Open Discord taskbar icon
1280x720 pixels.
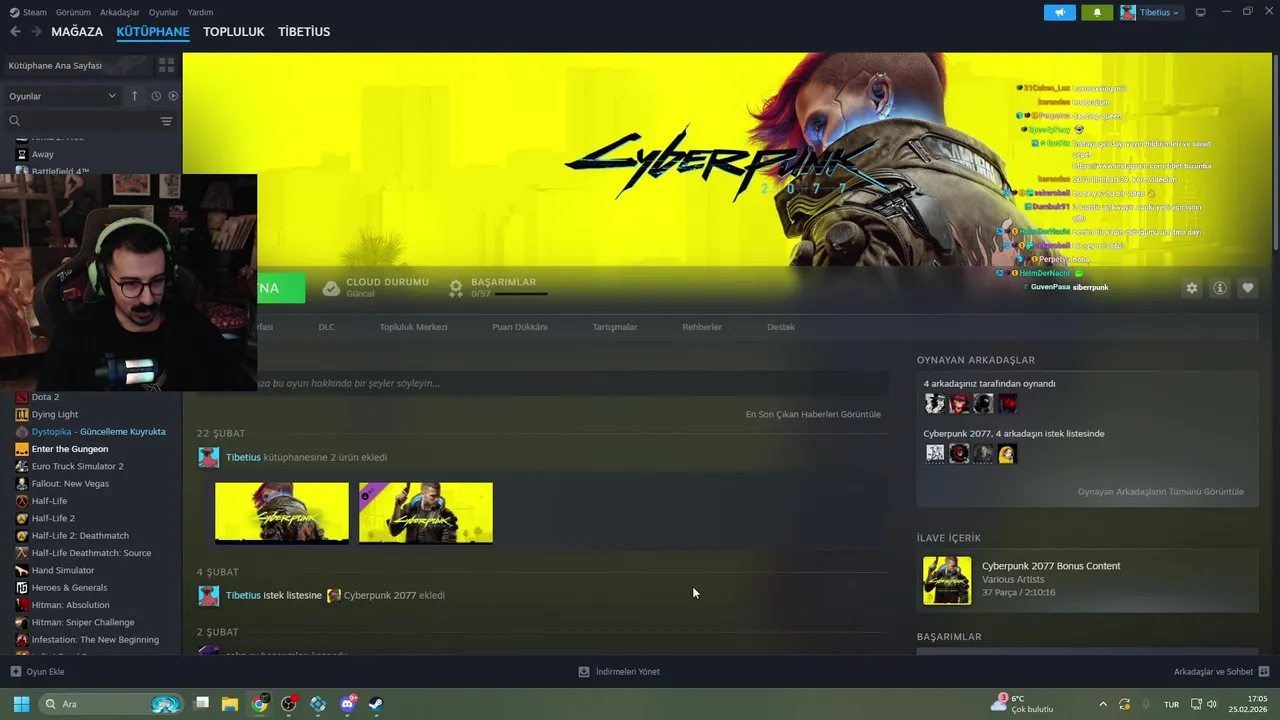(x=347, y=704)
